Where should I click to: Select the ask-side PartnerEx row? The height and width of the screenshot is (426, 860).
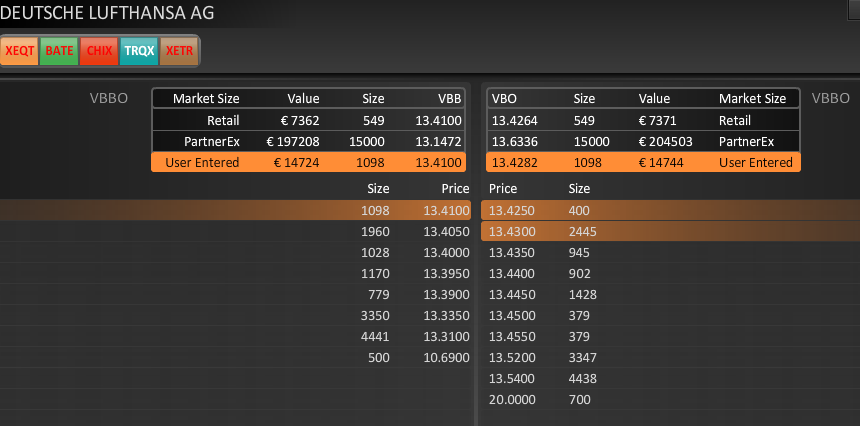click(643, 141)
